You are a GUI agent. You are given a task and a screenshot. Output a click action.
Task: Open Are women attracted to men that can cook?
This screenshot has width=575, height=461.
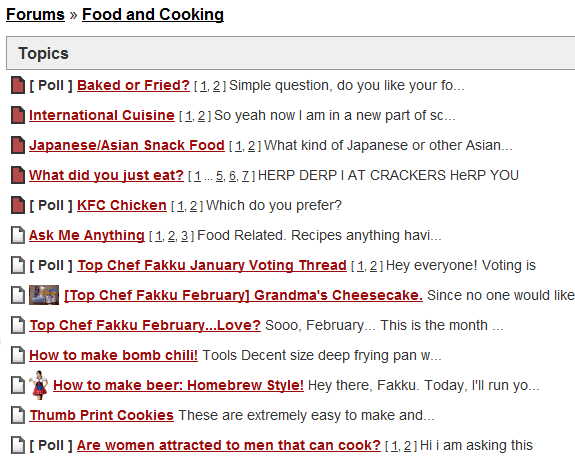[229, 445]
